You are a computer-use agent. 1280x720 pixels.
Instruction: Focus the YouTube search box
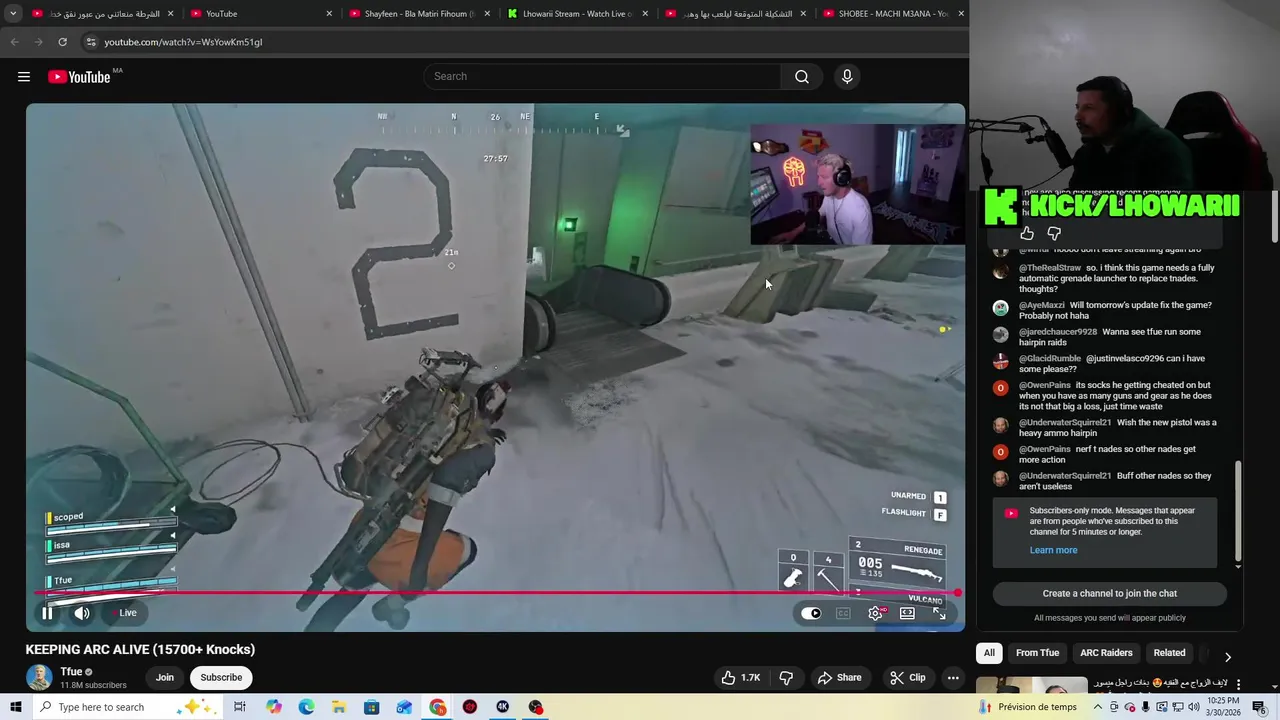coord(603,77)
